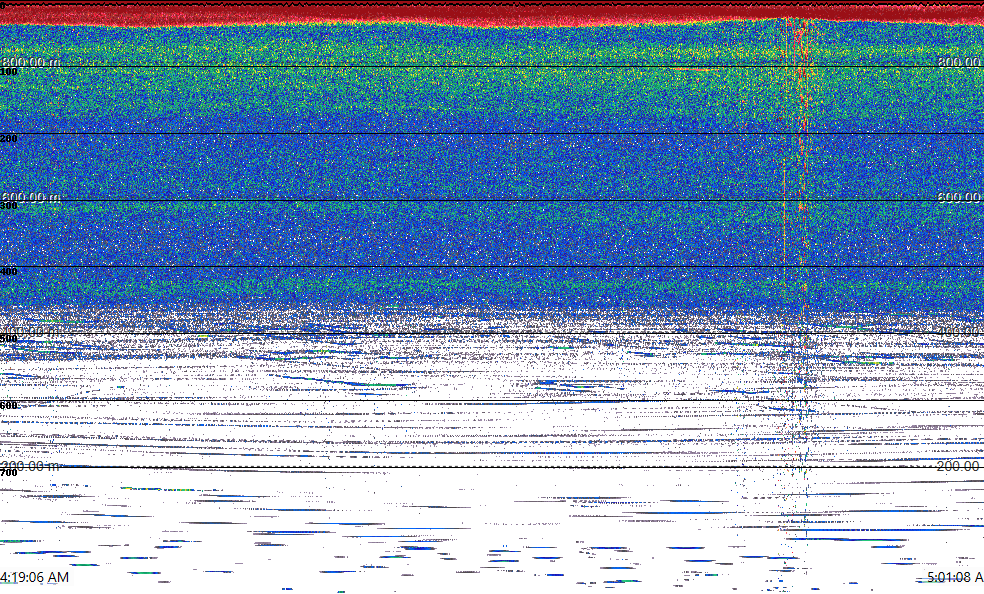Select the bold 200 depth label
Screen dimensions: 984x594
click(9, 139)
